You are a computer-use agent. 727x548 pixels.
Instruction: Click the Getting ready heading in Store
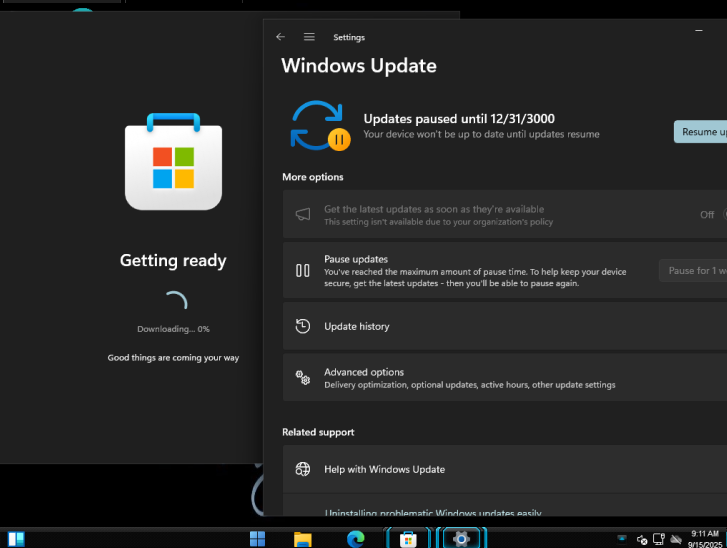173,260
